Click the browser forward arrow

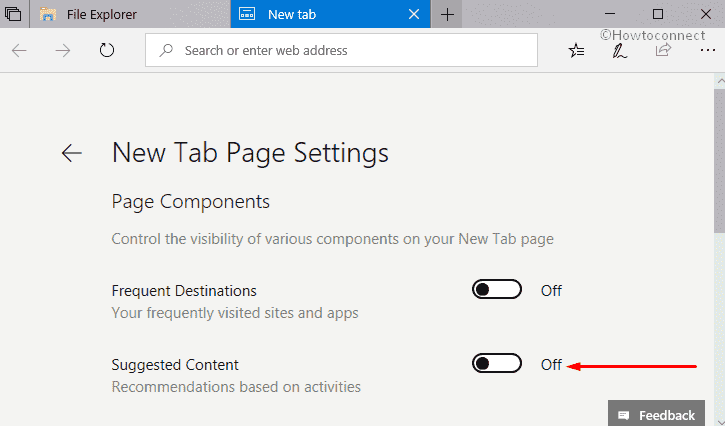pyautogui.click(x=63, y=50)
